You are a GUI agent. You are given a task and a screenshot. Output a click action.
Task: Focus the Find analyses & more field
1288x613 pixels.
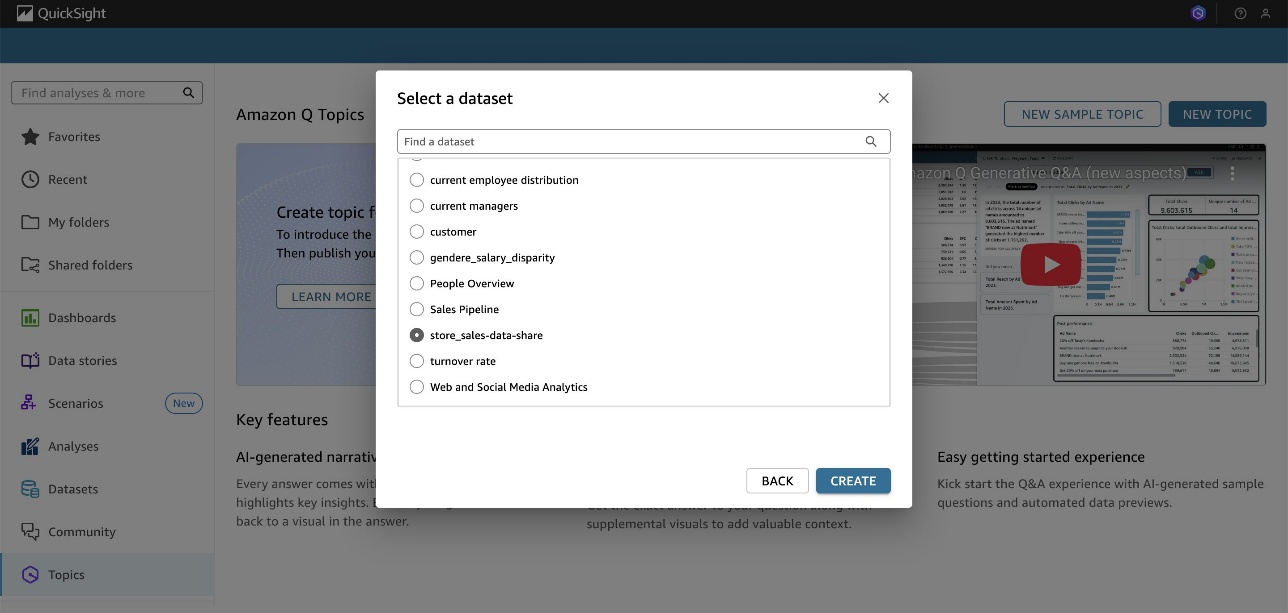pos(107,93)
